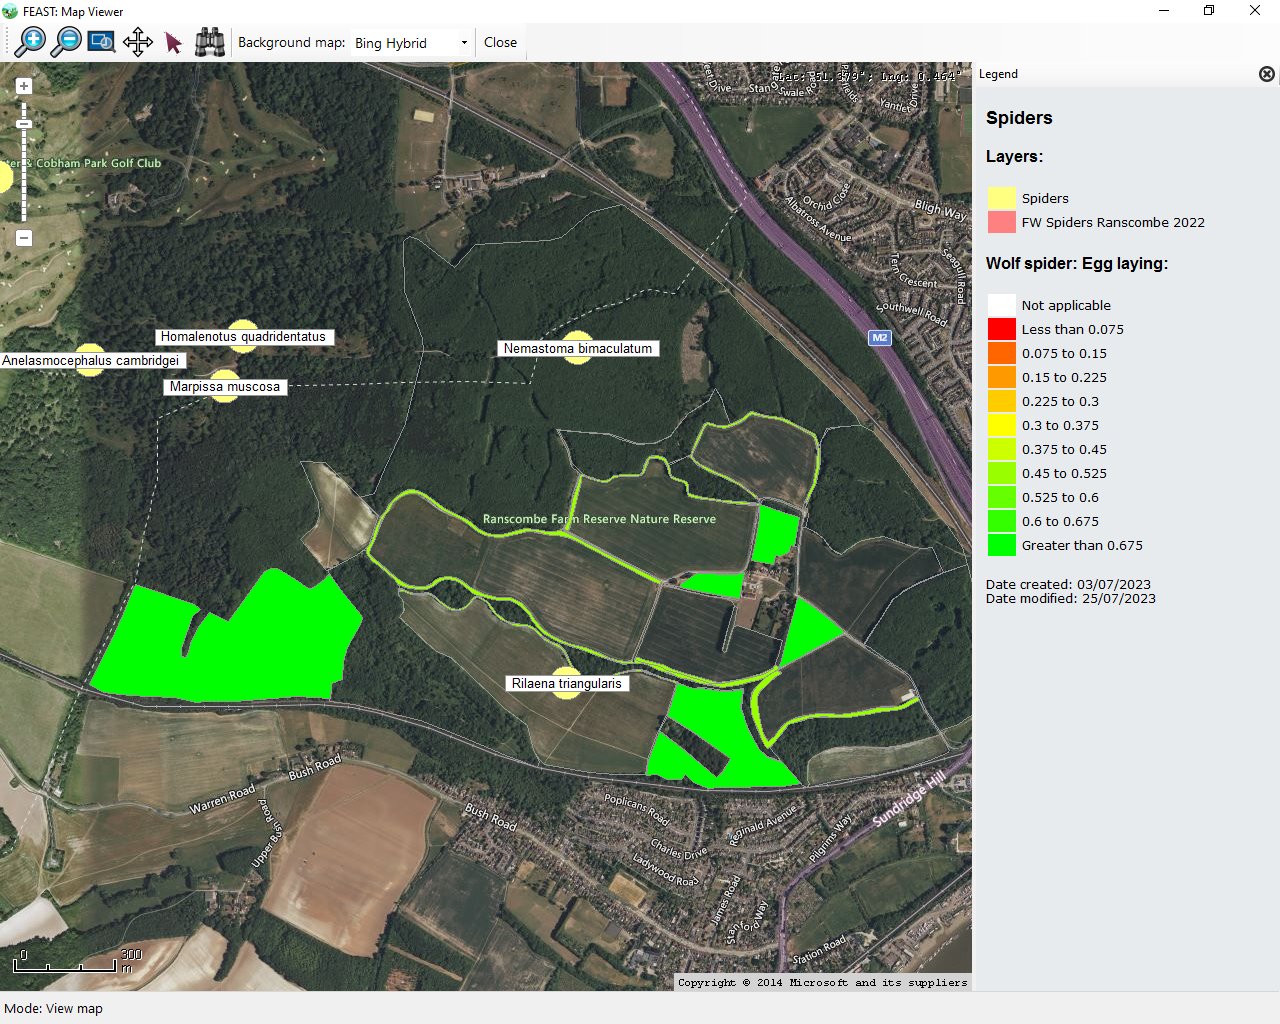
Task: Select the Zoom In magnifier tool
Action: [x=31, y=42]
